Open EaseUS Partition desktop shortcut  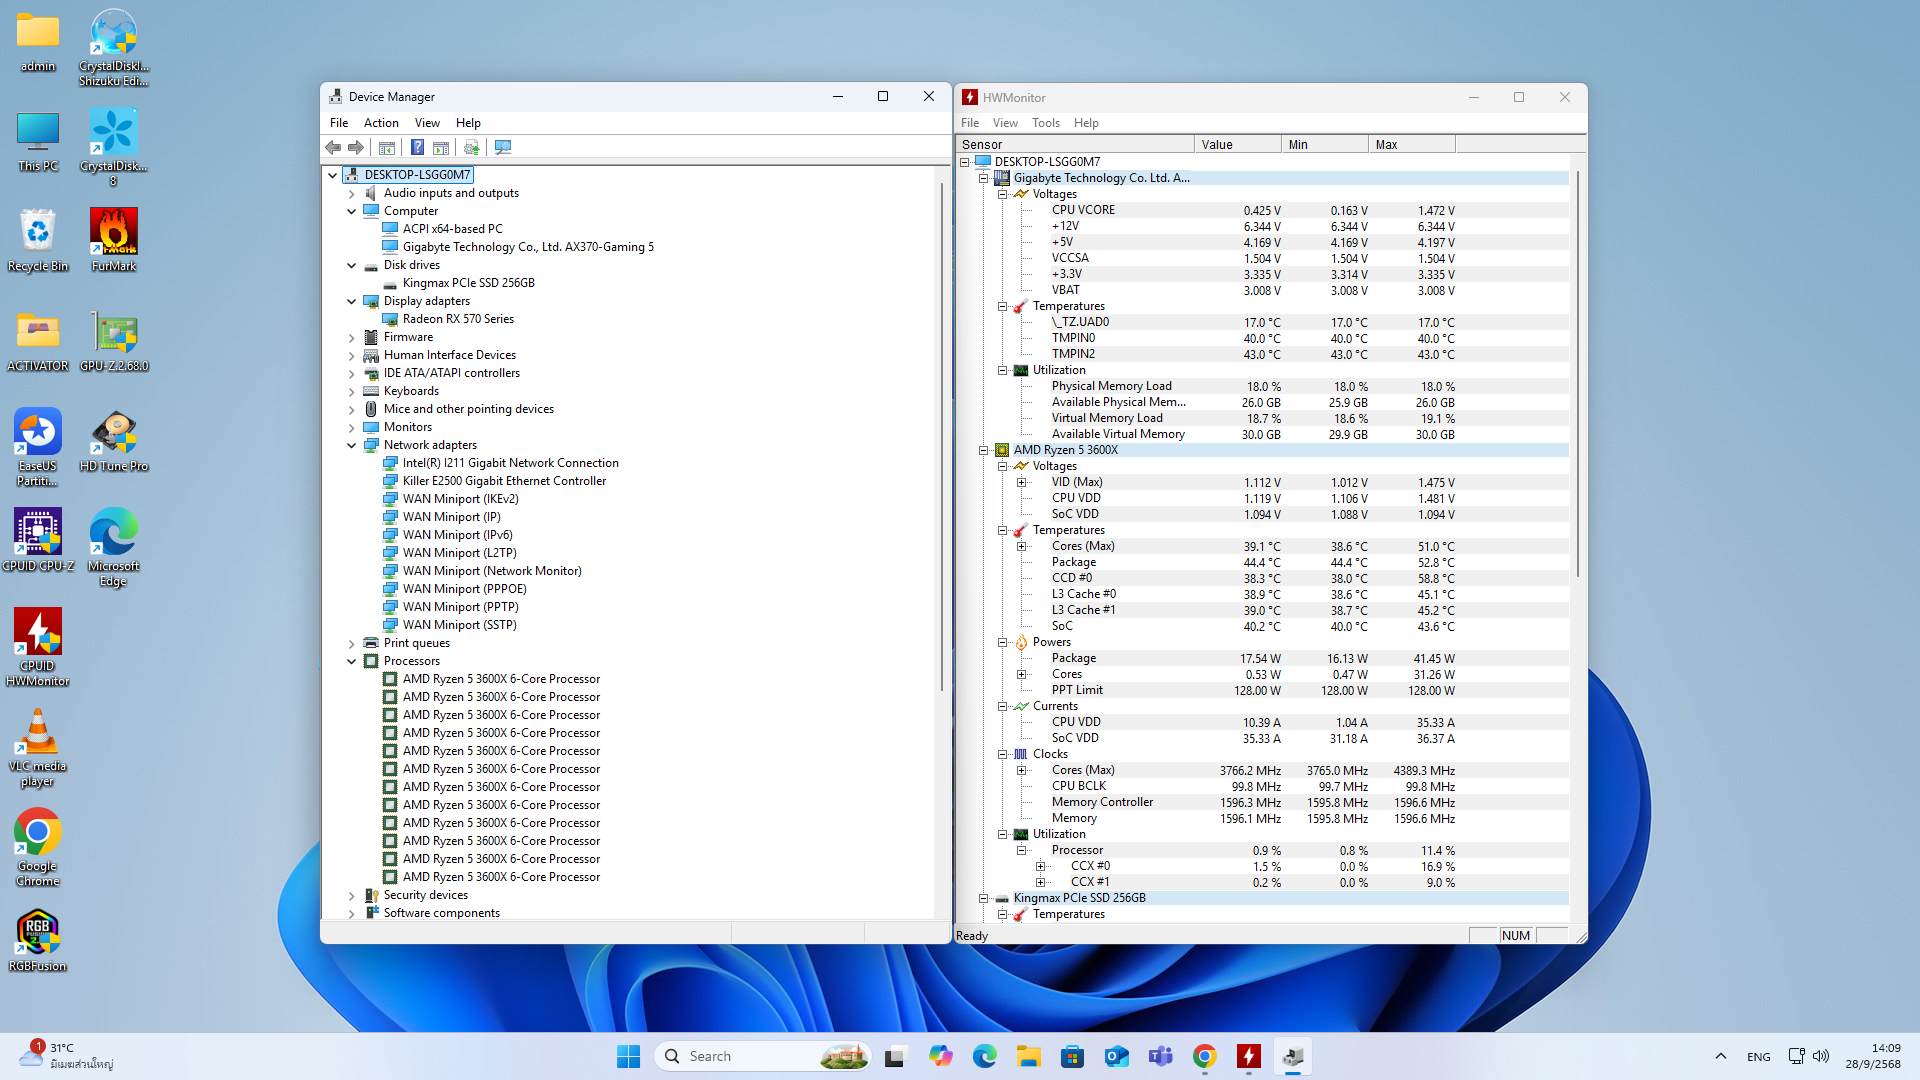tap(38, 447)
